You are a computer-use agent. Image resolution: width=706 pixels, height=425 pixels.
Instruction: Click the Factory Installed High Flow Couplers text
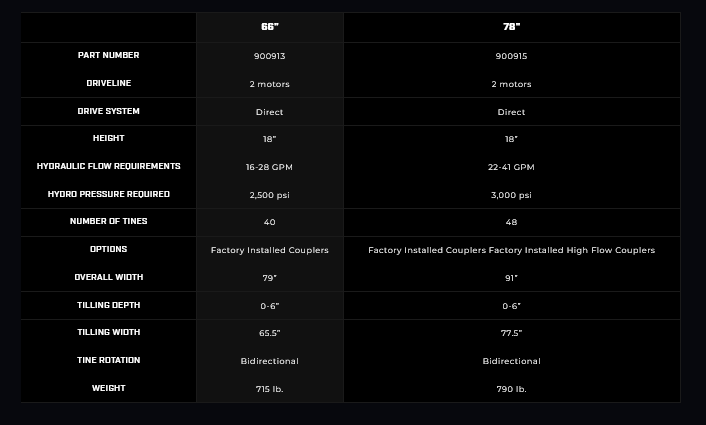[572, 250]
